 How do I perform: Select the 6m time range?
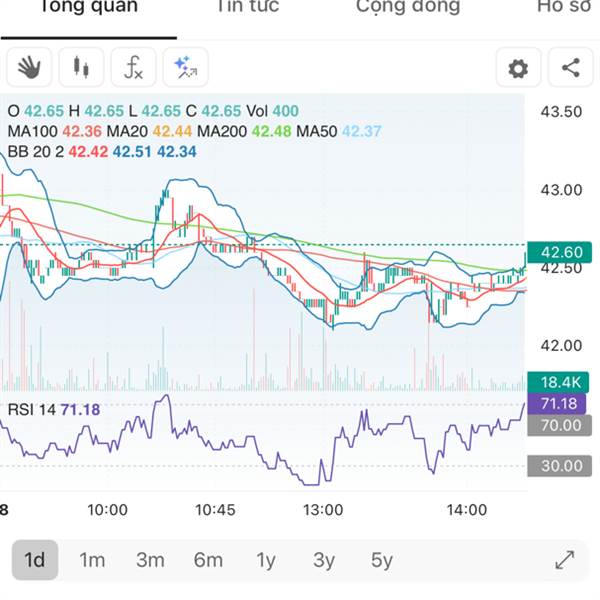[x=208, y=560]
